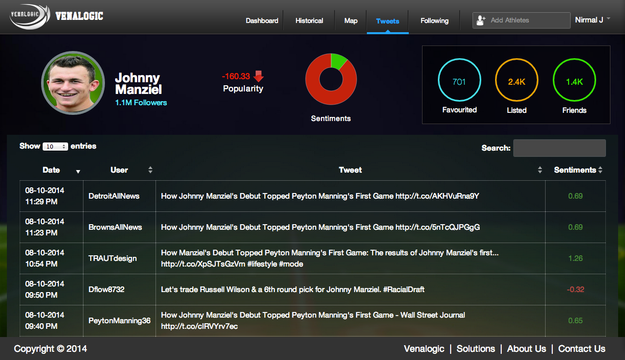Click the Sentiments donut chart

(x=331, y=79)
